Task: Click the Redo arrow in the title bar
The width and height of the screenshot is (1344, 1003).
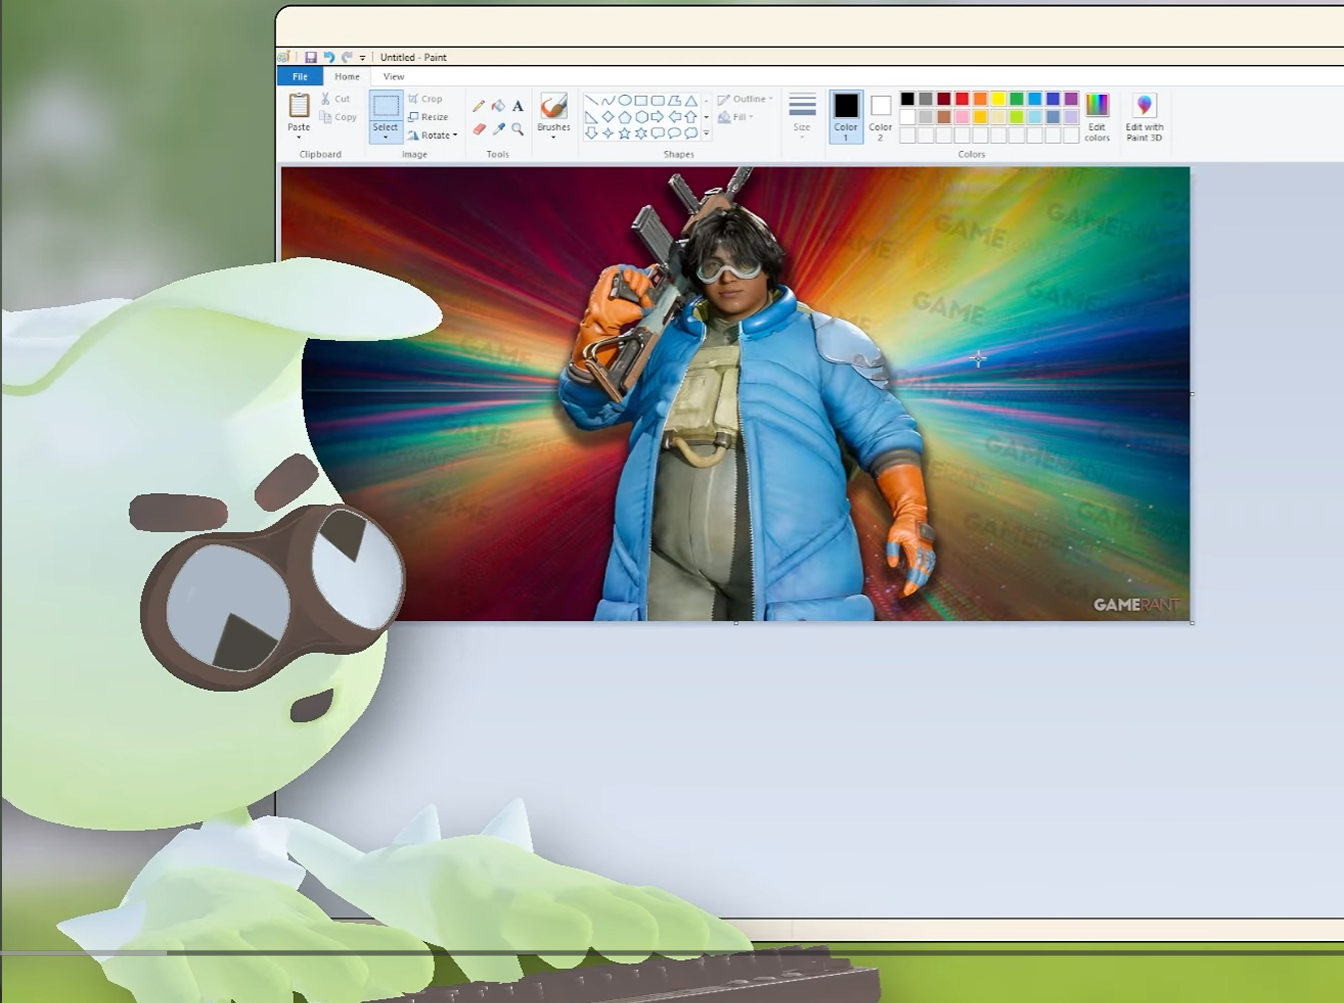Action: coord(347,57)
